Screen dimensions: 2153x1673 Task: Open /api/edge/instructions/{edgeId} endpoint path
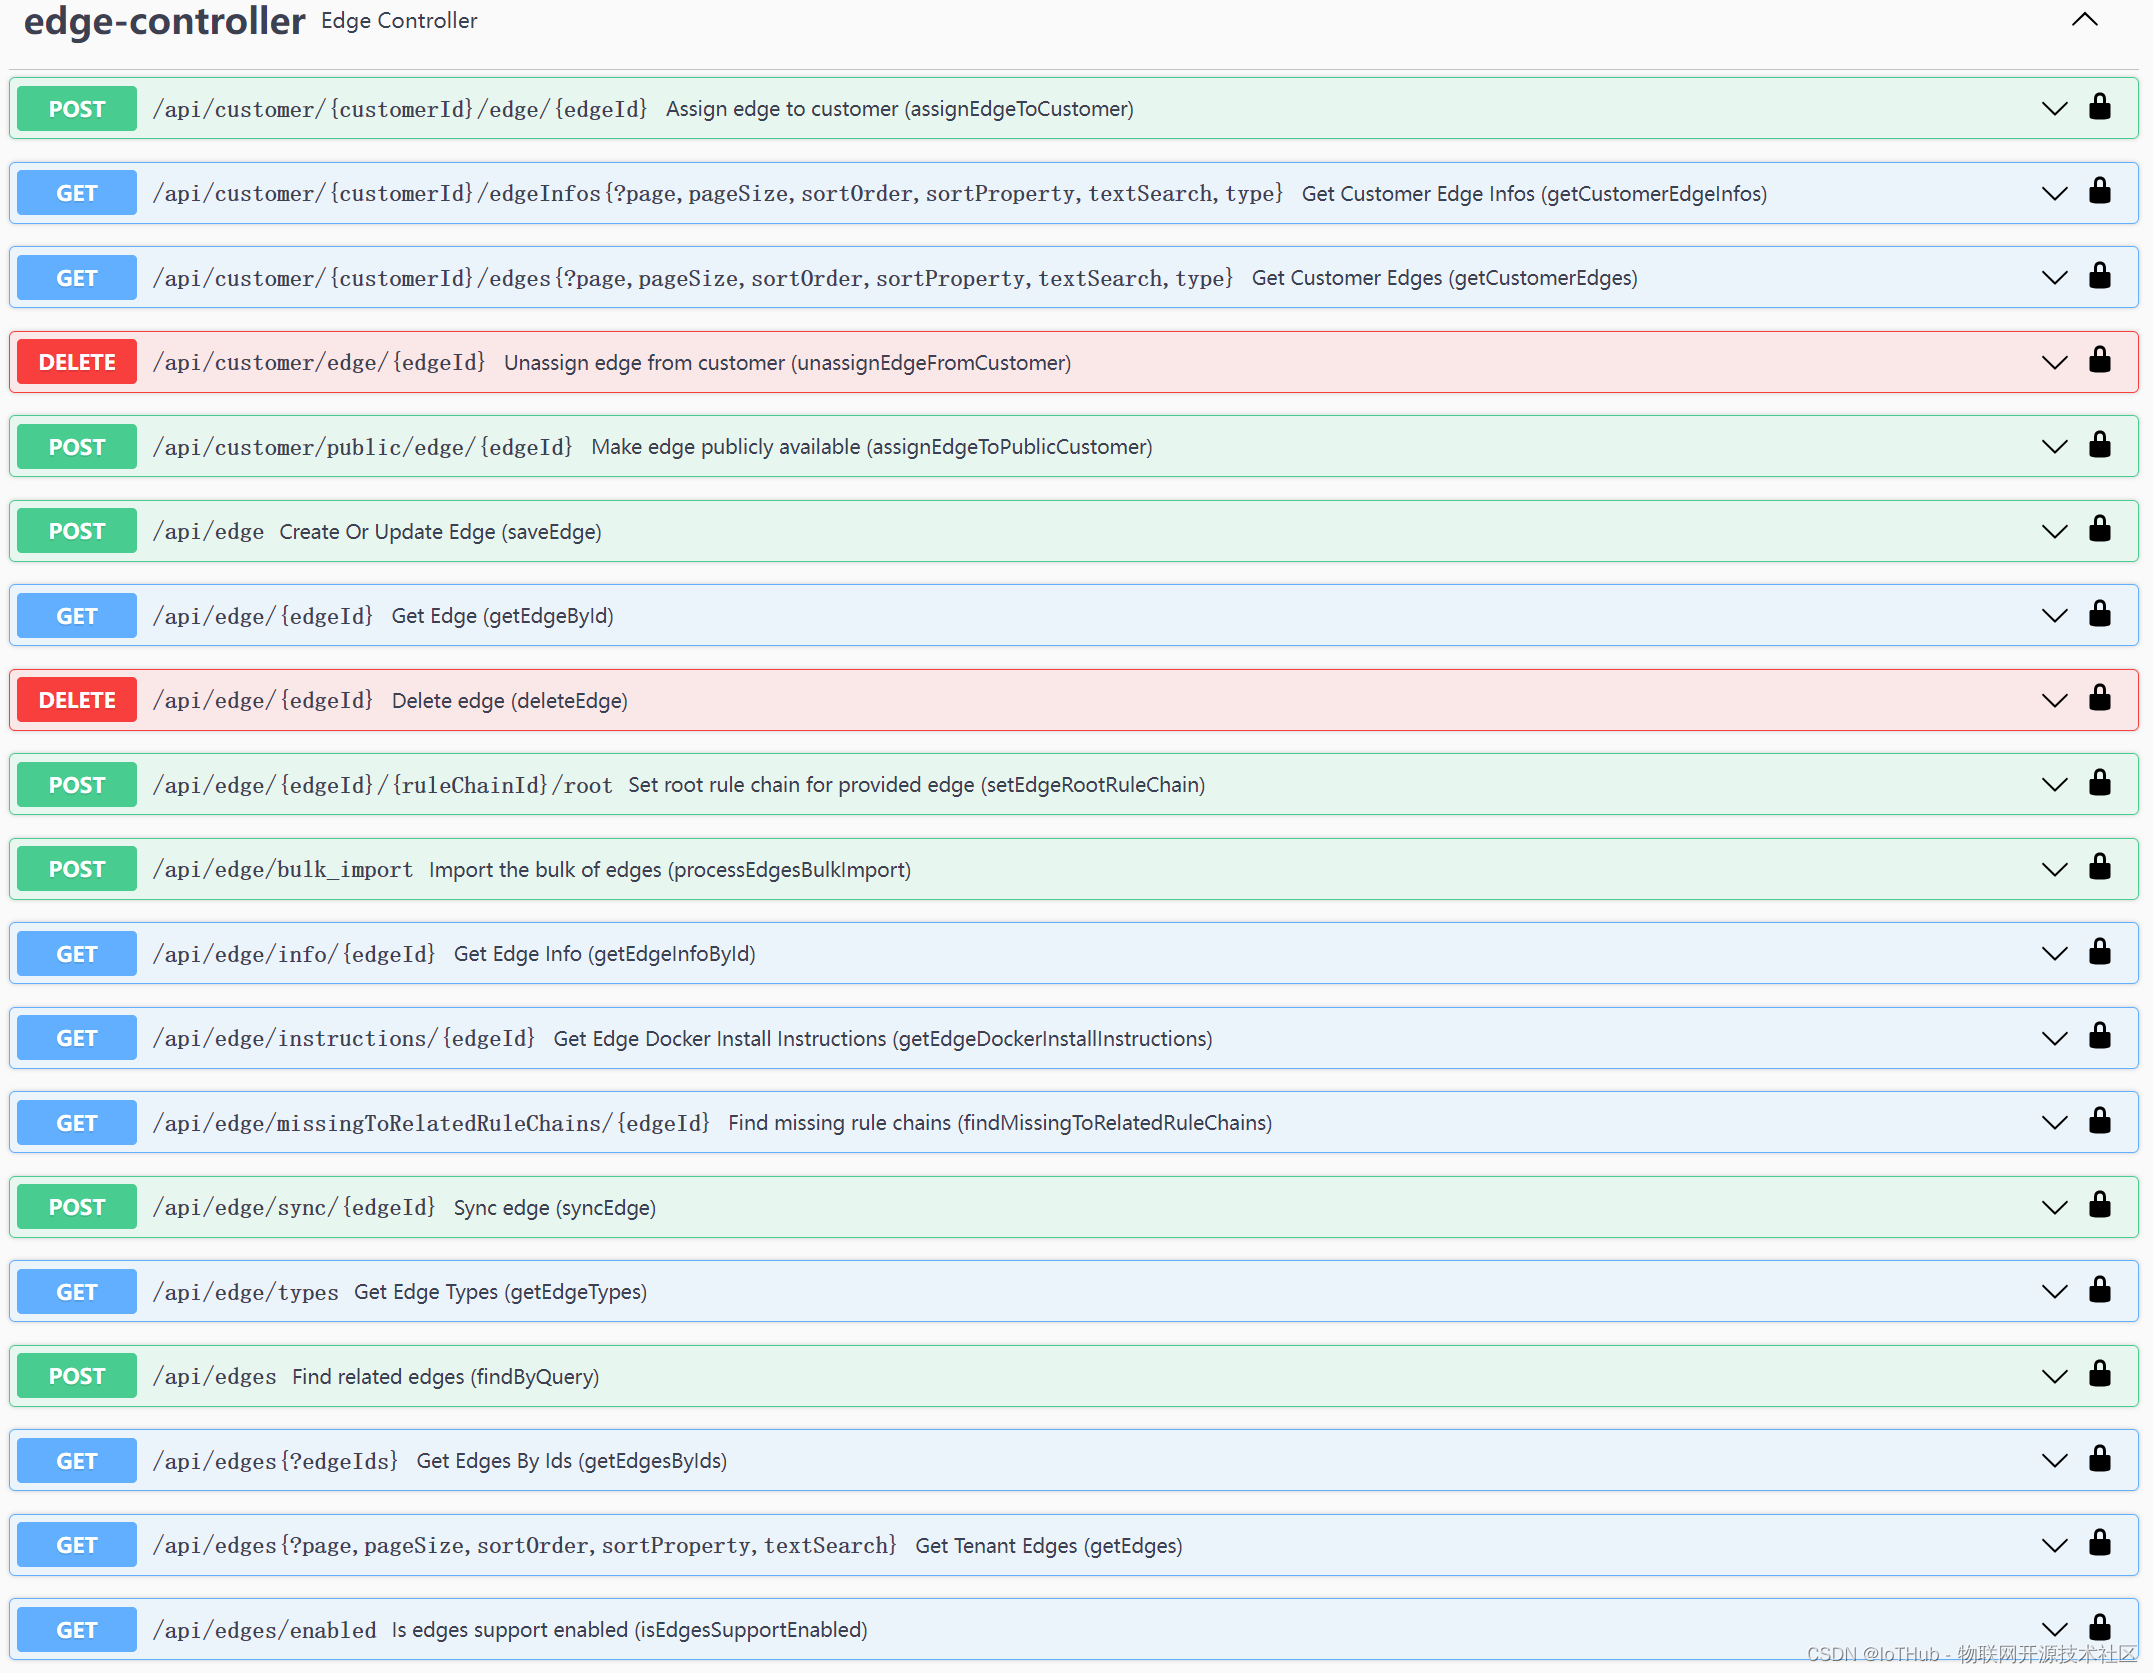point(343,1038)
